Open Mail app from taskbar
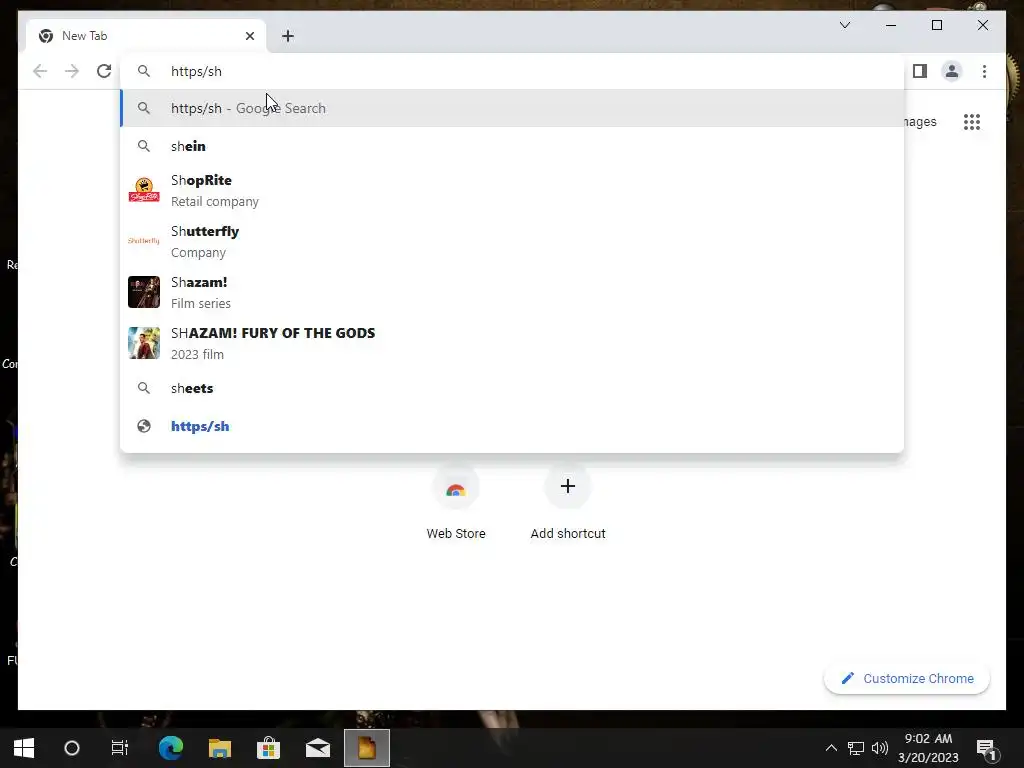The height and width of the screenshot is (768, 1024). [x=318, y=748]
